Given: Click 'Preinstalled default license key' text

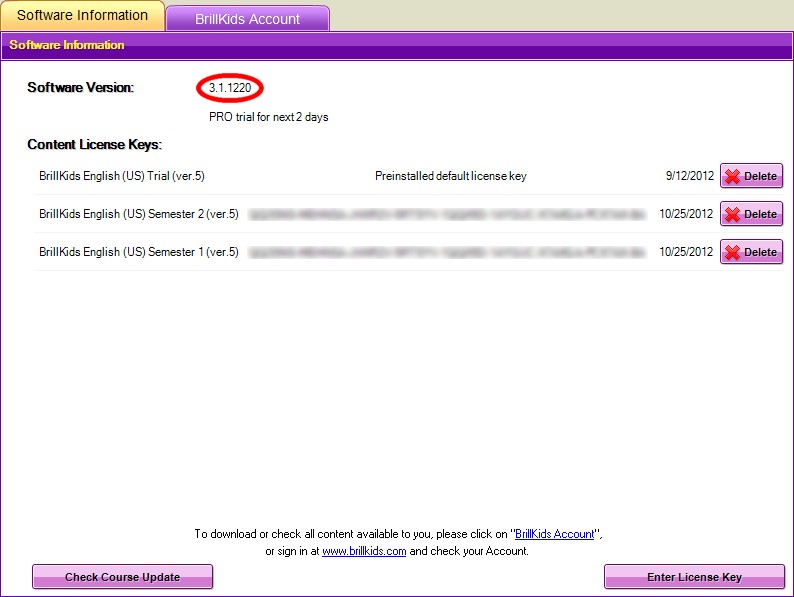Looking at the screenshot, I should point(451,176).
